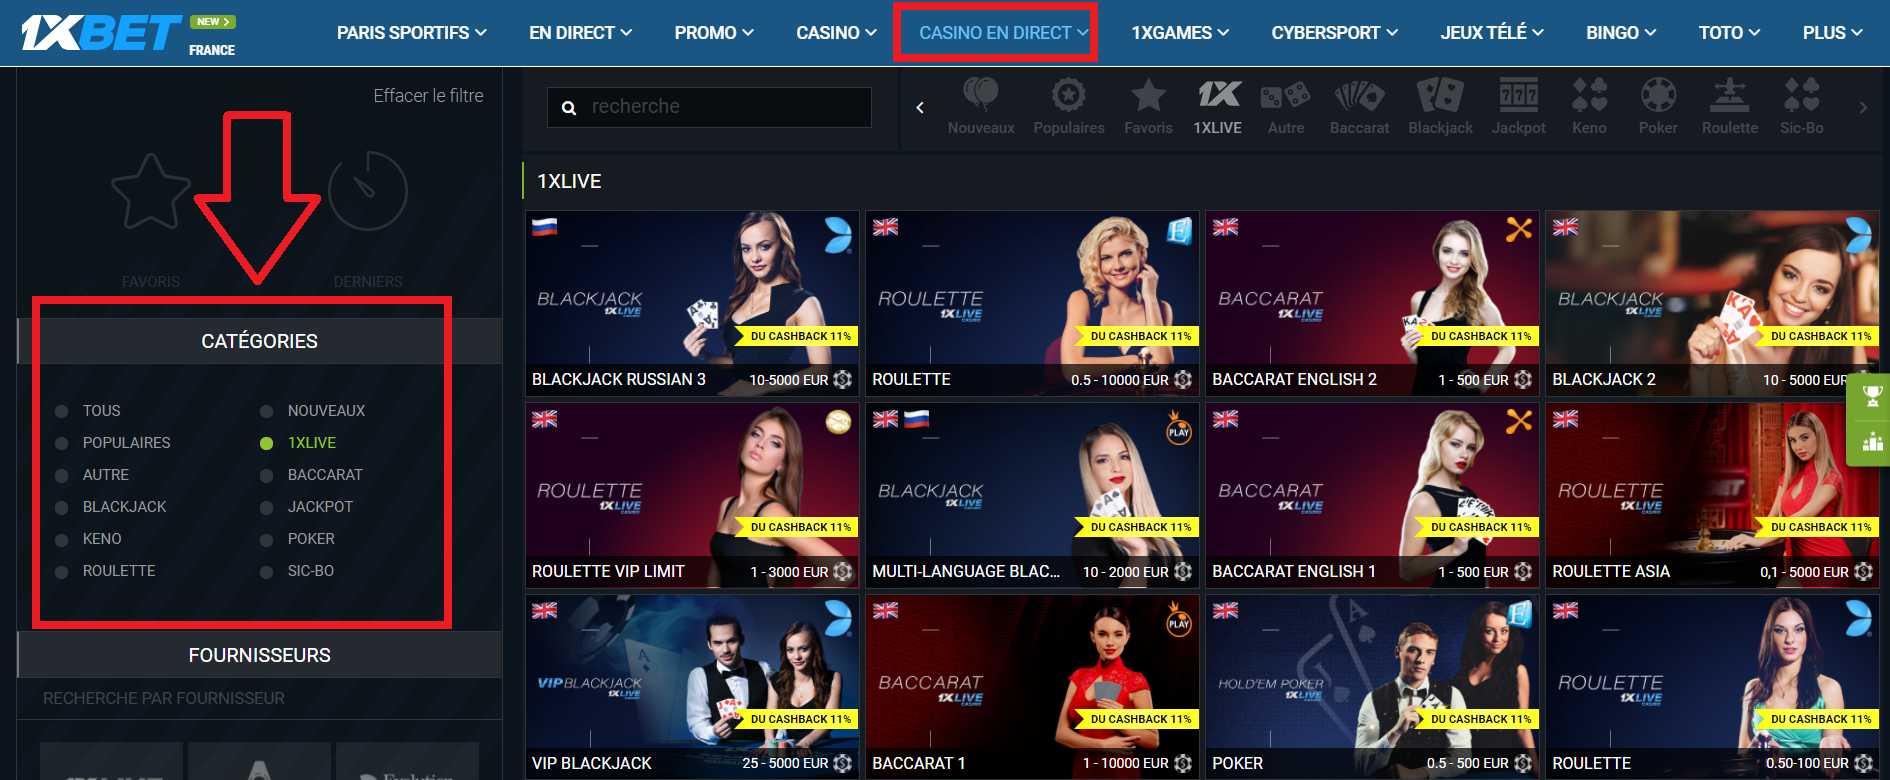Select the 1XLIVE category in sidebar
This screenshot has height=780, width=1890.
pos(312,443)
